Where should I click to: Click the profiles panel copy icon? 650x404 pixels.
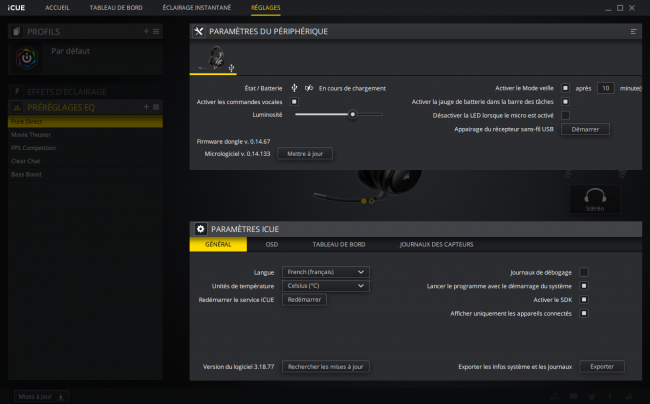[17, 31]
